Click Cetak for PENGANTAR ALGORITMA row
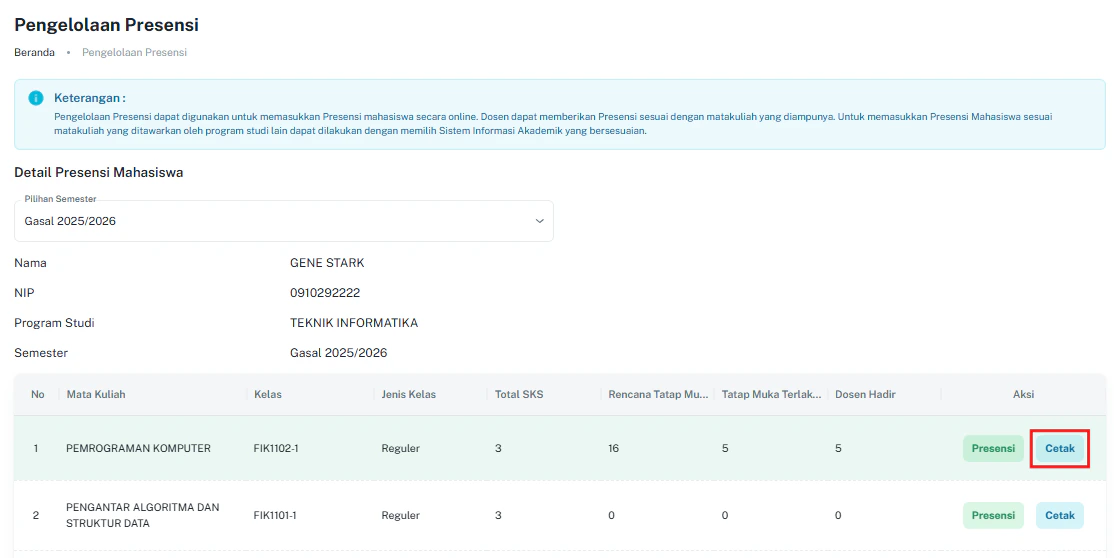This screenshot has height=558, width=1114. tap(1060, 515)
